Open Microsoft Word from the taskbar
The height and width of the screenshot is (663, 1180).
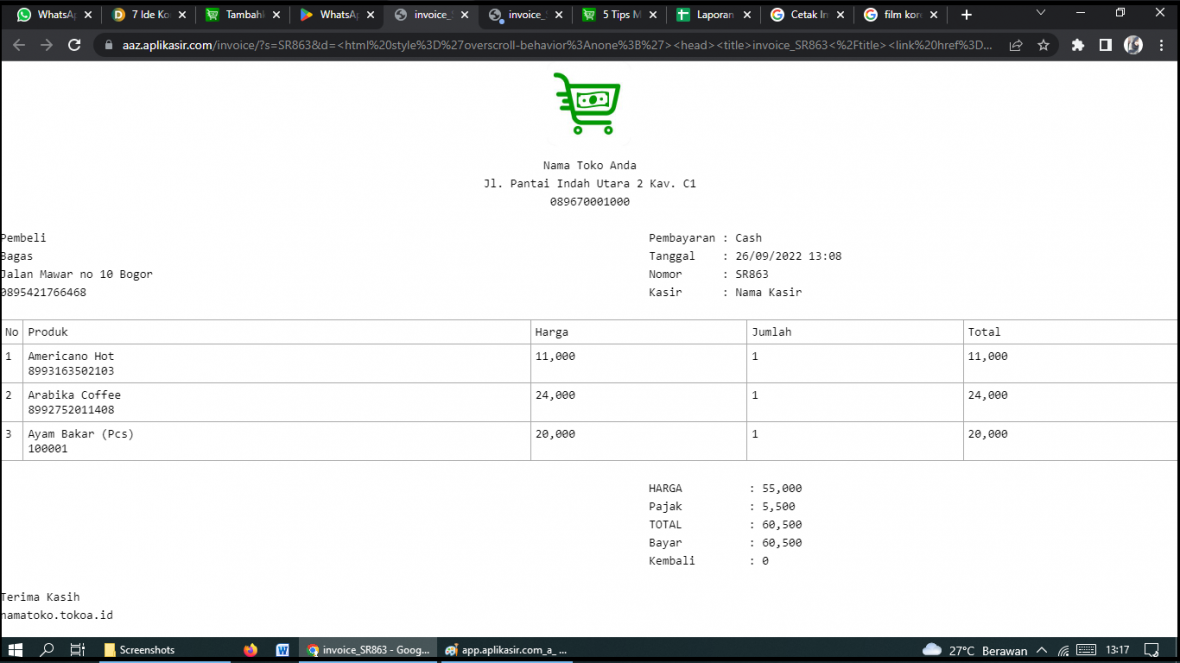point(282,650)
